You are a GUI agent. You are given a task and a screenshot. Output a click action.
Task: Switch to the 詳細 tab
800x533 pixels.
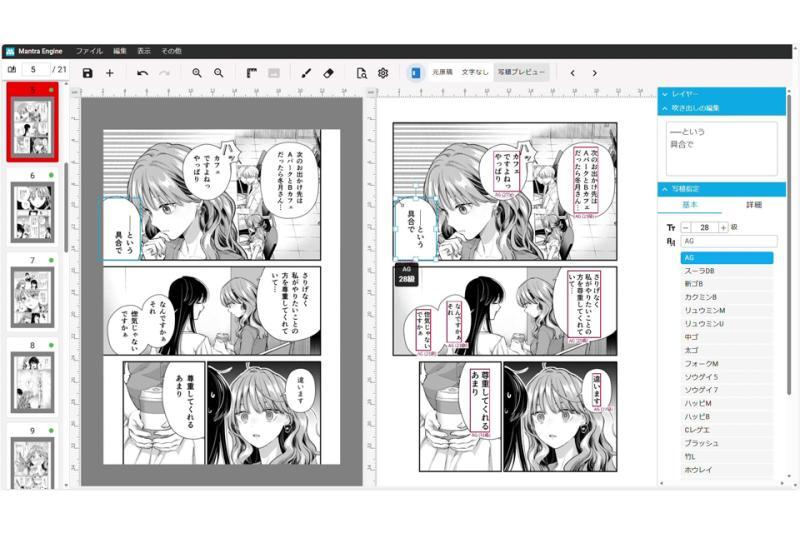[x=754, y=205]
